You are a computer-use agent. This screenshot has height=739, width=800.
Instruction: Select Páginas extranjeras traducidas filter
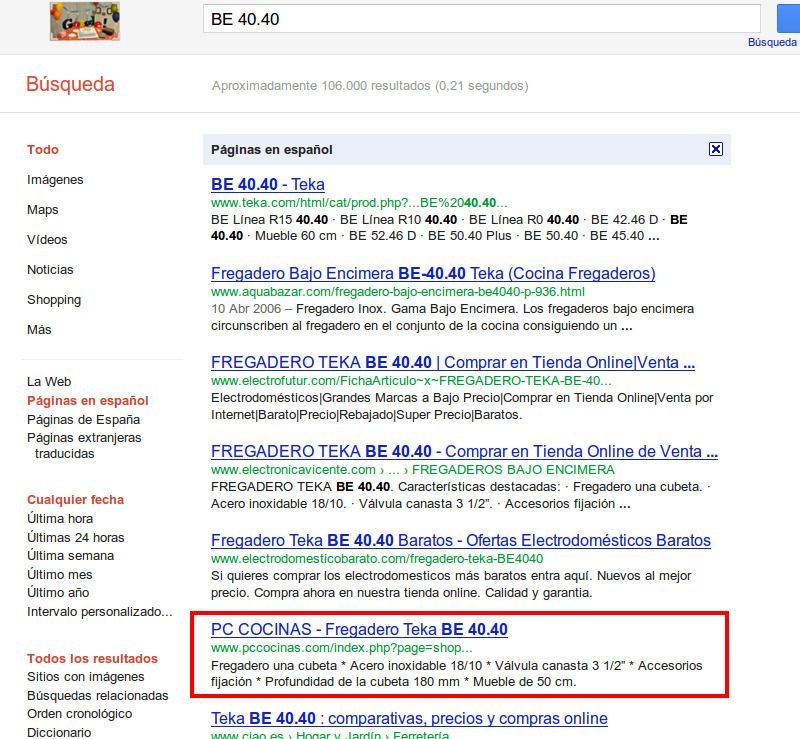(x=84, y=446)
